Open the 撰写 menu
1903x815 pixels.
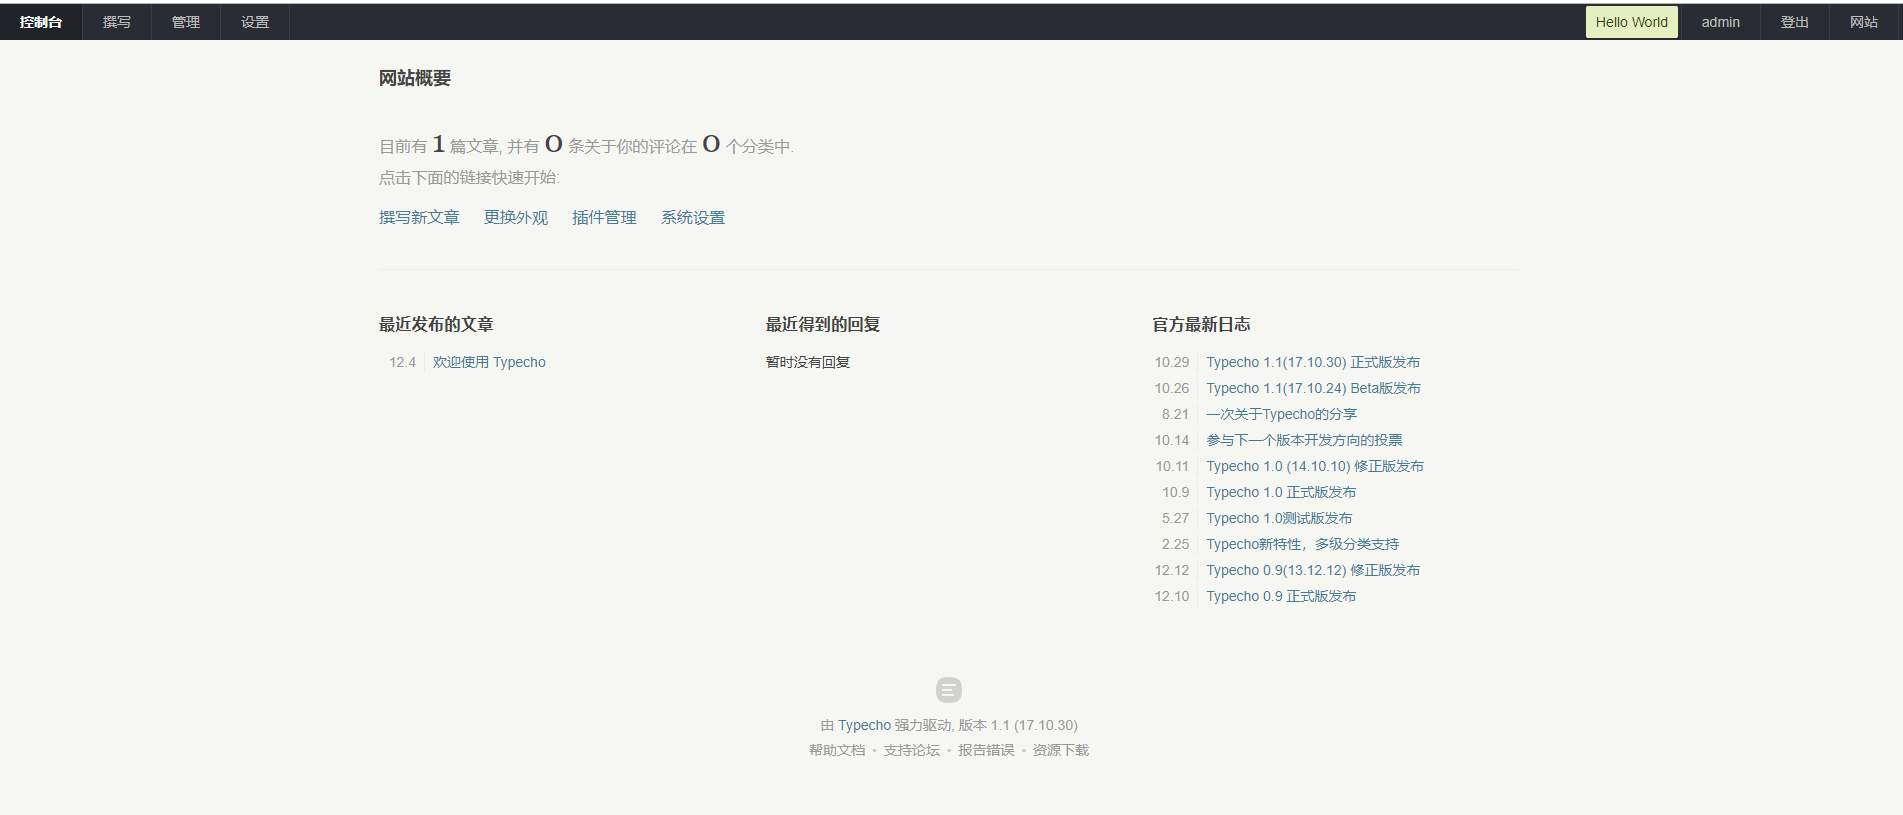click(x=117, y=22)
